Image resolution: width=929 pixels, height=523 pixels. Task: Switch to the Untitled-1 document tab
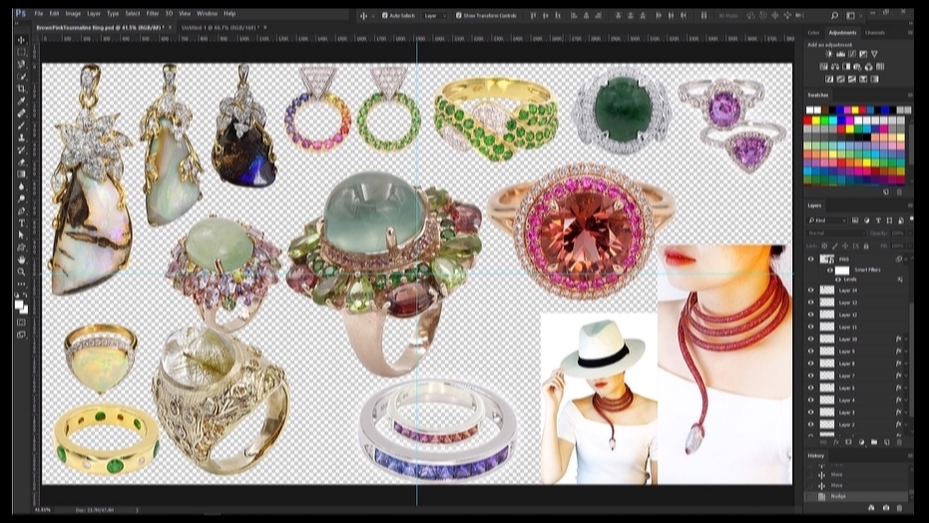pos(221,27)
